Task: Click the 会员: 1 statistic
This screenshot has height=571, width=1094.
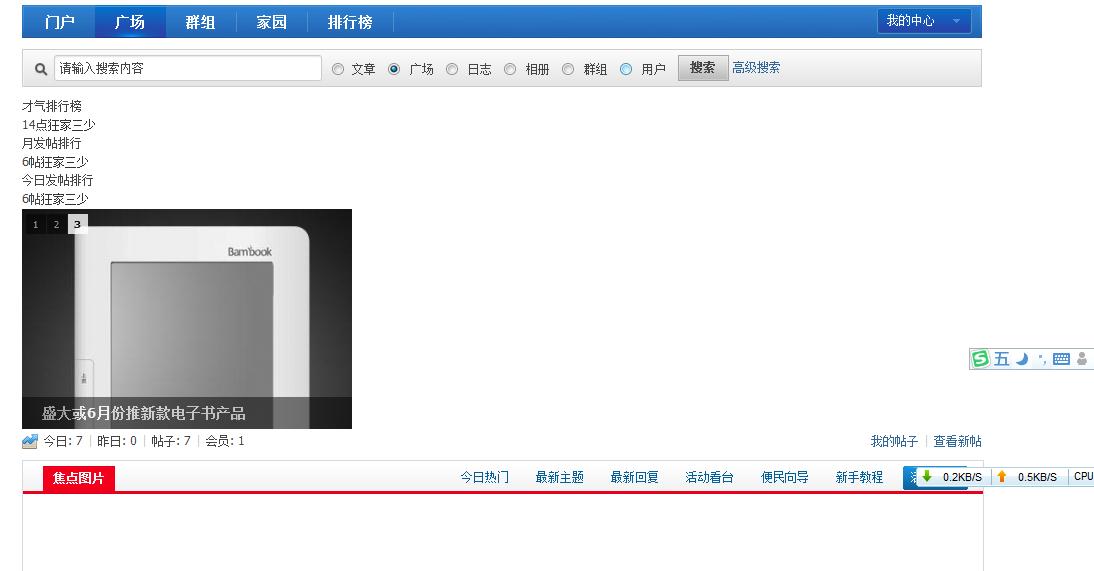Action: point(225,441)
